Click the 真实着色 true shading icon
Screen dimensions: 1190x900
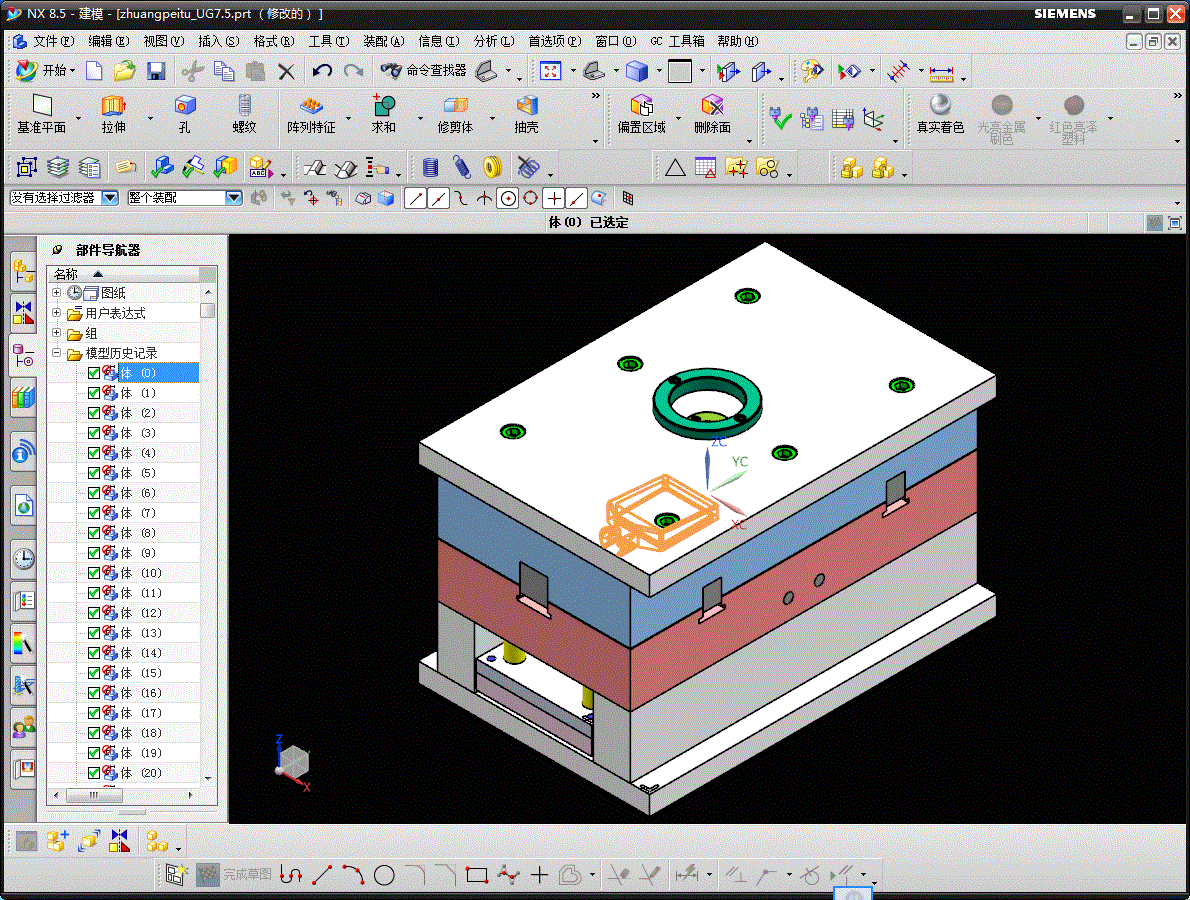pos(940,105)
